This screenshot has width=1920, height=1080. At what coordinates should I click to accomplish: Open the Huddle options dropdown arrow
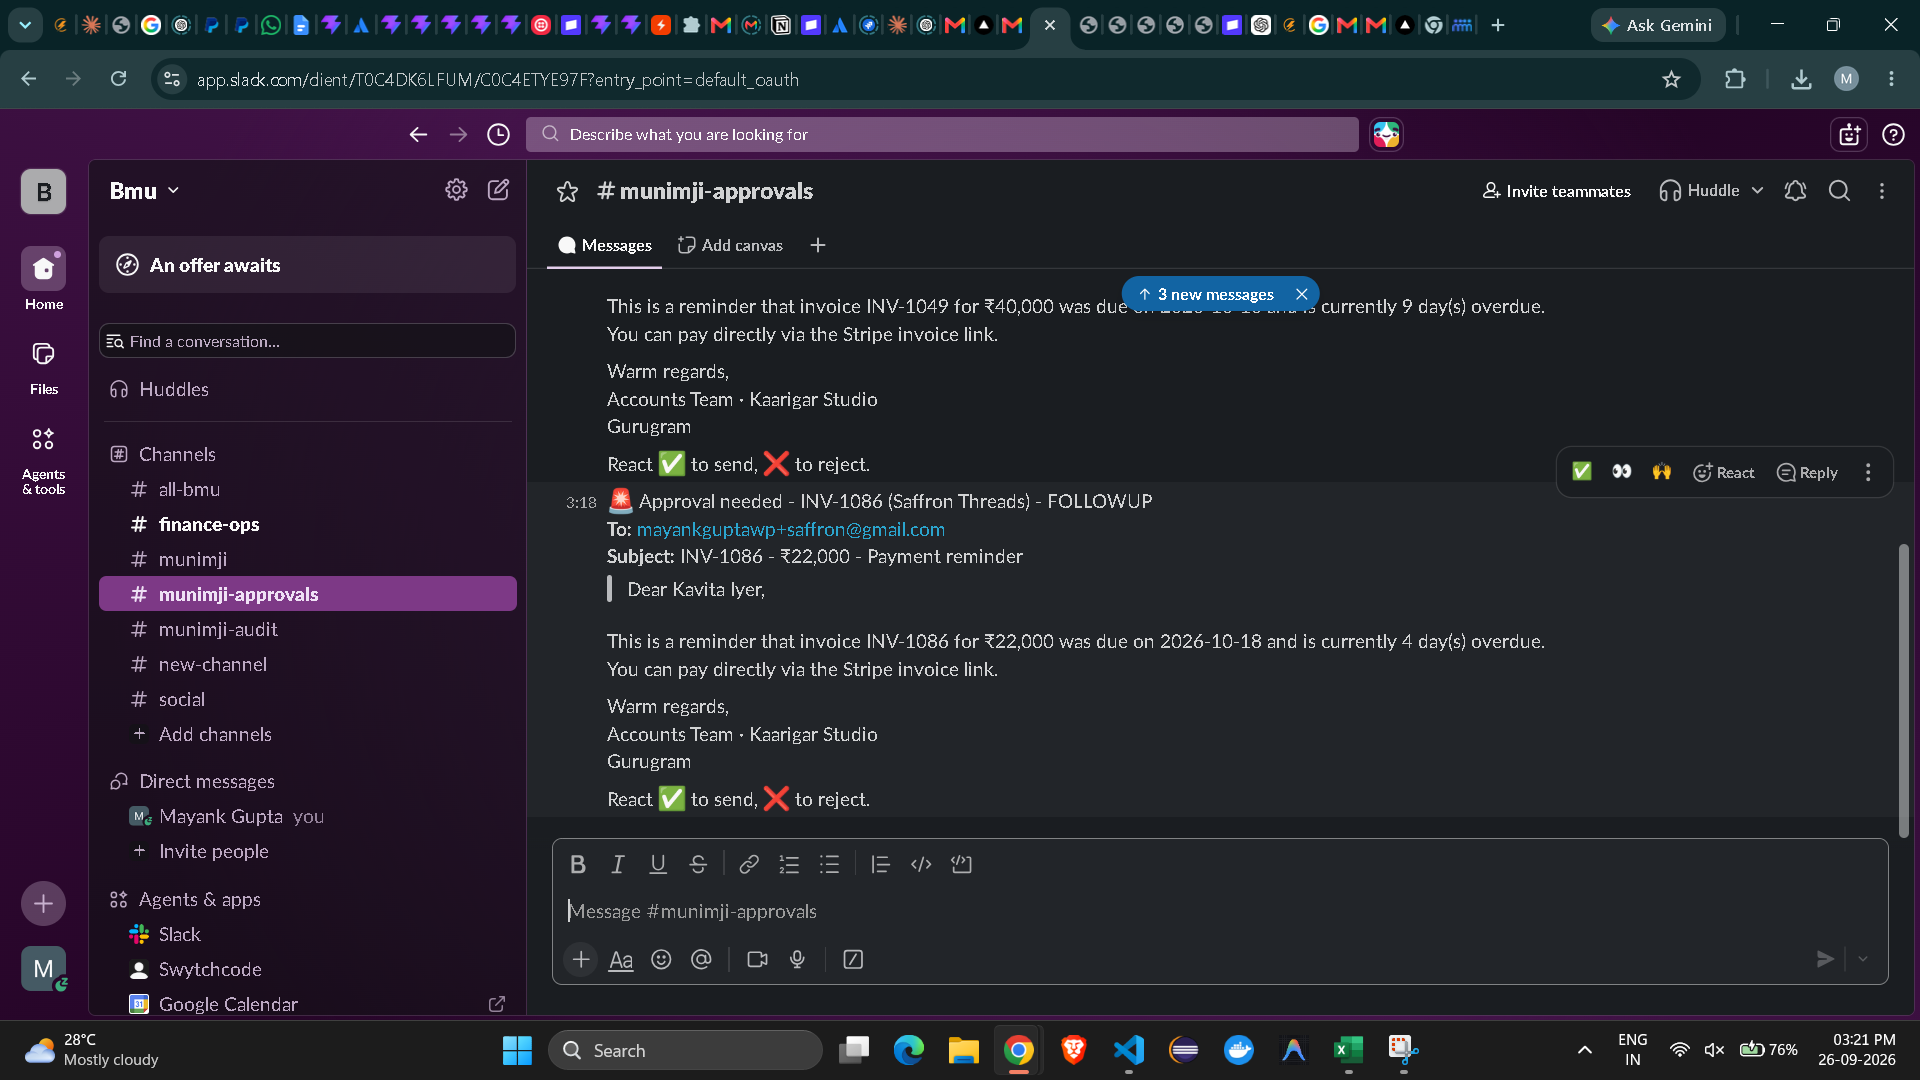click(1757, 190)
